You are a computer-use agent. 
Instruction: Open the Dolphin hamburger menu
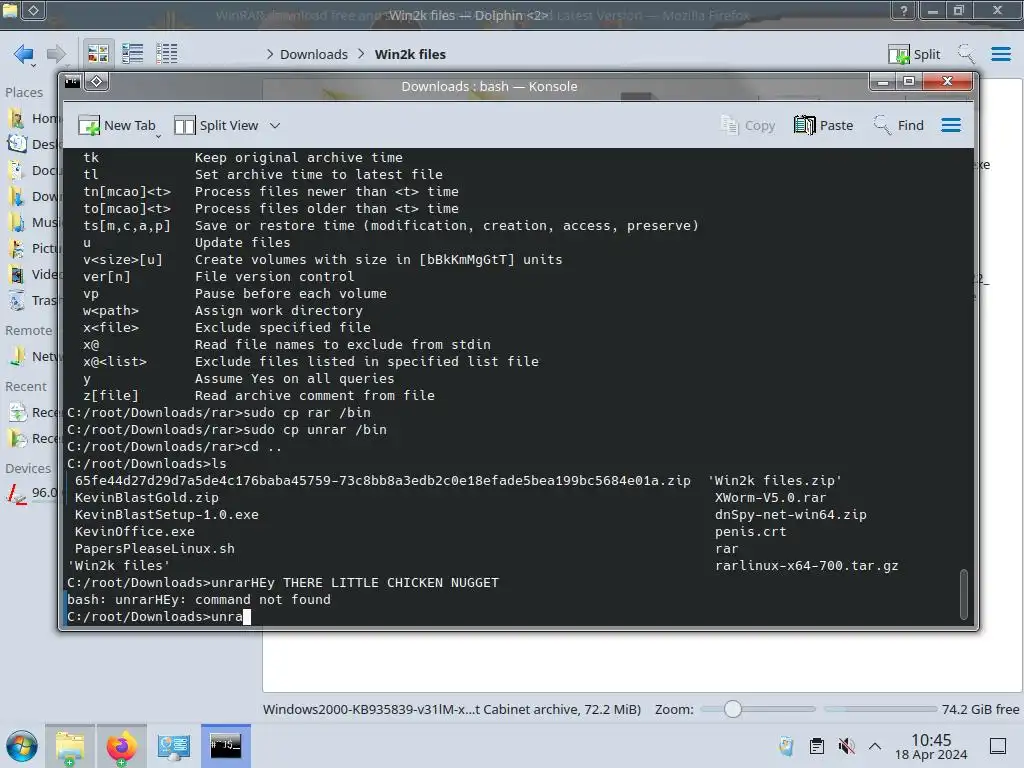[1000, 54]
